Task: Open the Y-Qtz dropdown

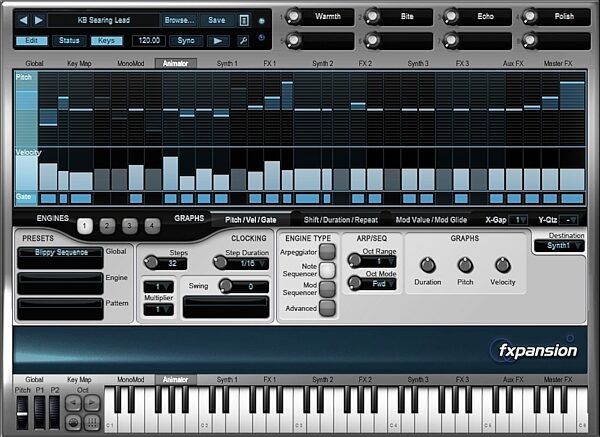Action: click(x=569, y=220)
